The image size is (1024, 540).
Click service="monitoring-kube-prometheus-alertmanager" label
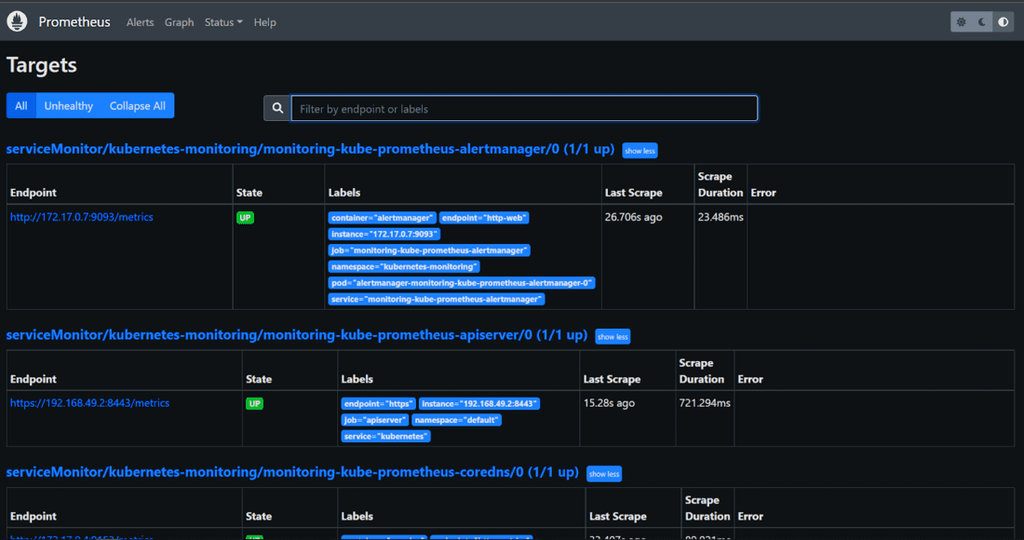pyautogui.click(x=436, y=299)
